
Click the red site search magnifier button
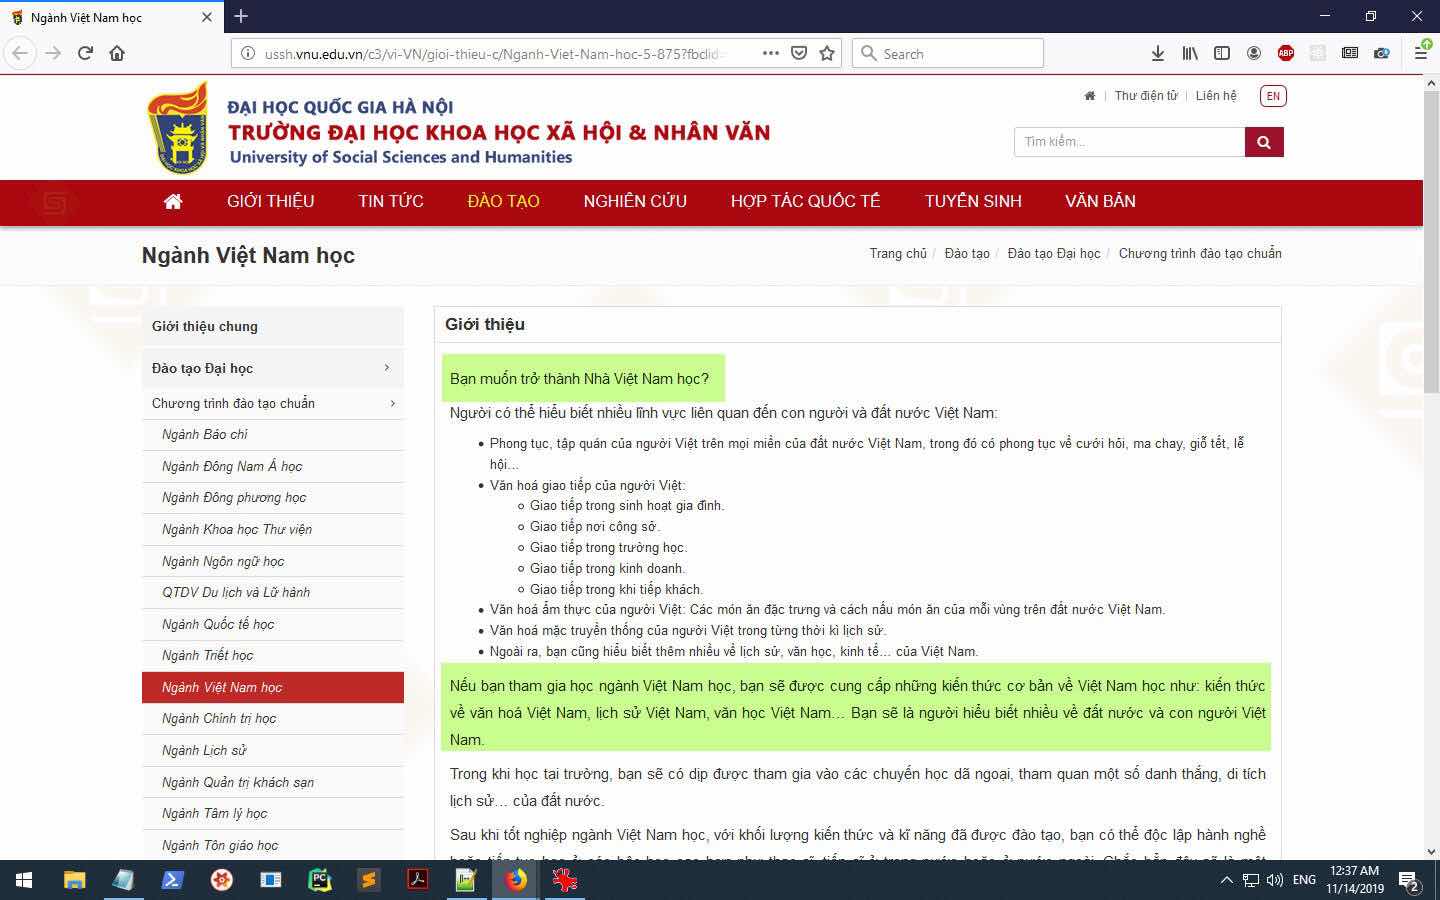point(1264,142)
